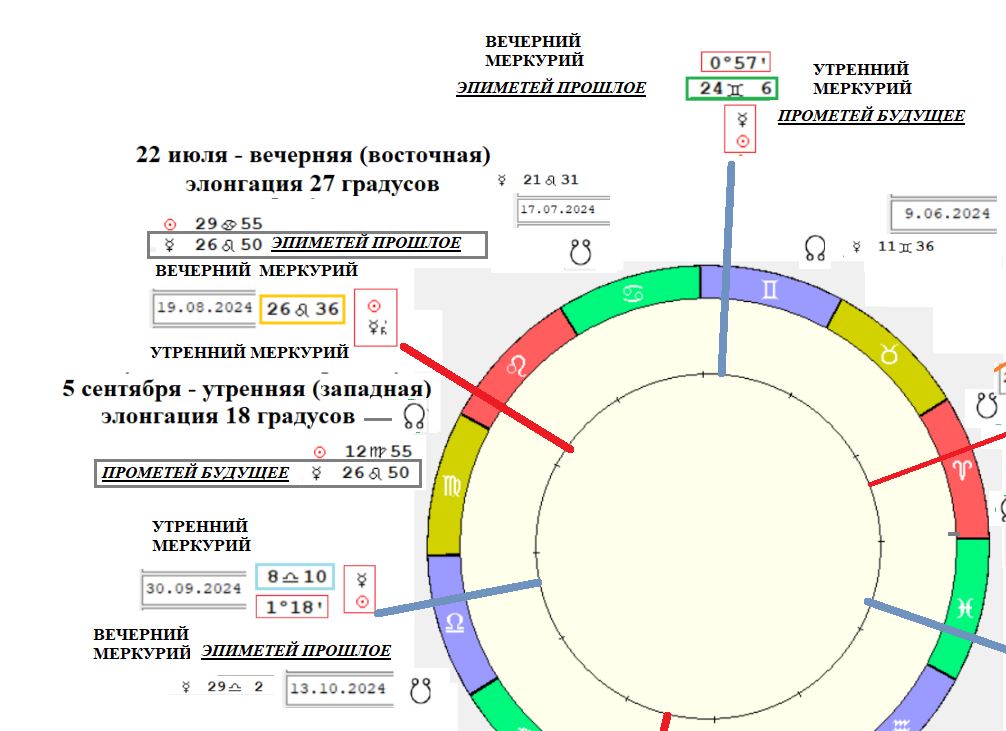
Task: Click the Mercury glyph before 29 Libra 2
Action: (186, 687)
